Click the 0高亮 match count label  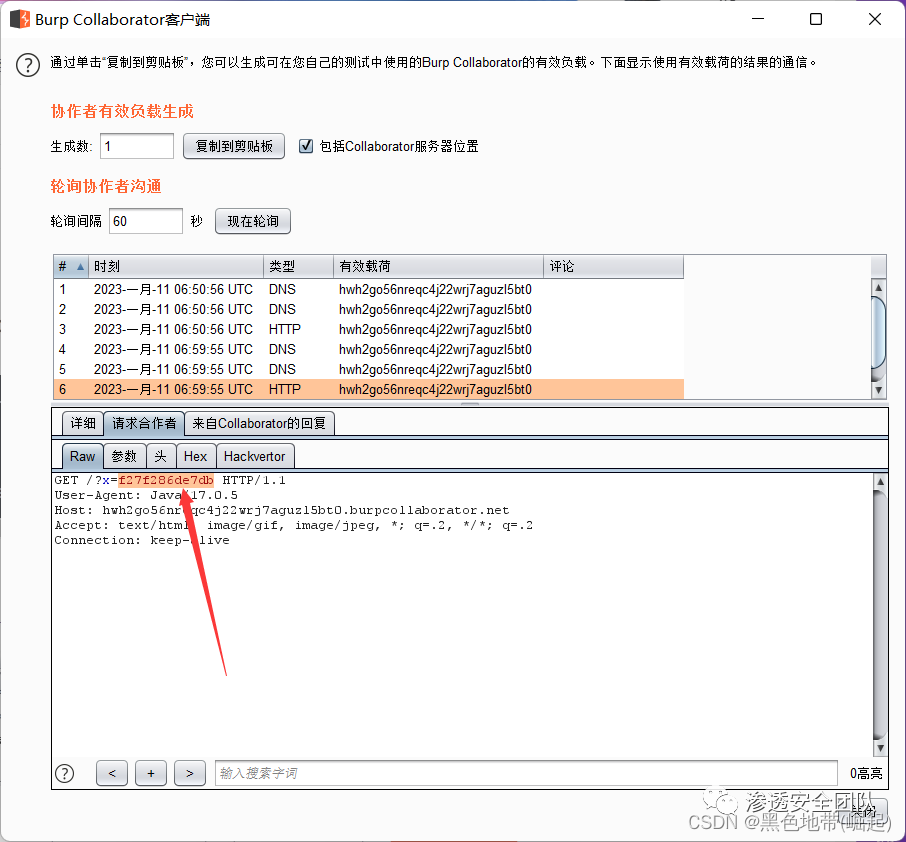[x=866, y=773]
